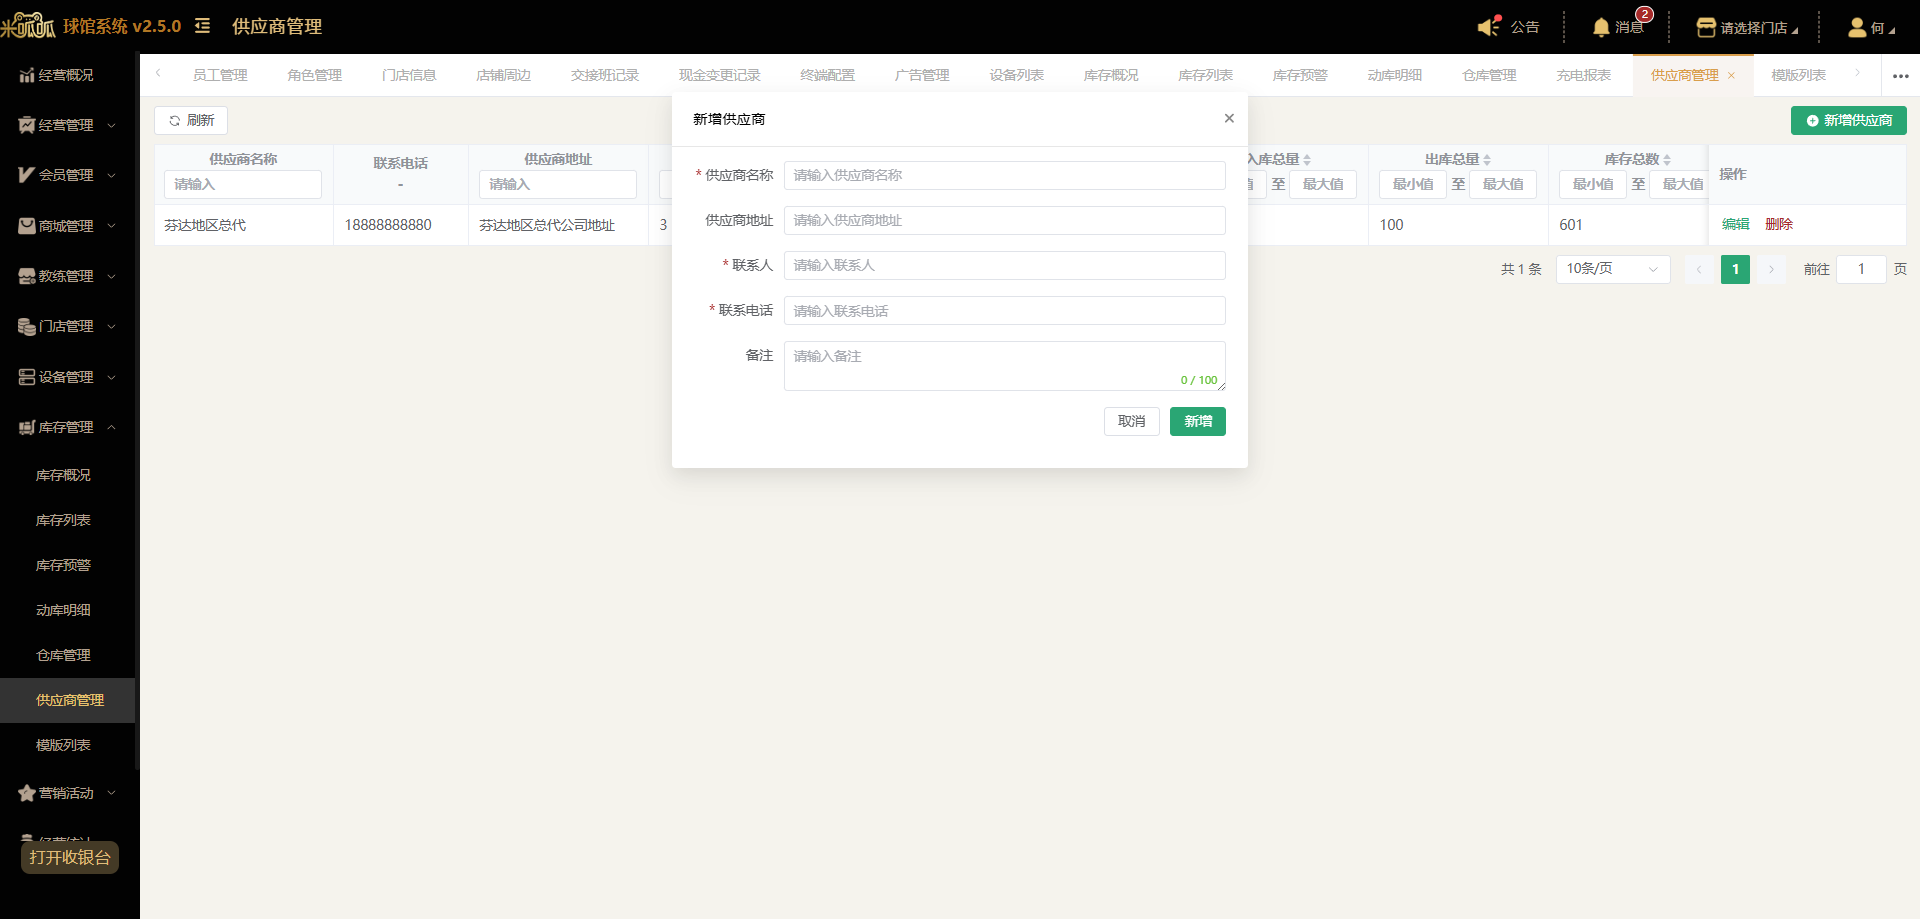This screenshot has width=1920, height=919.
Task: Click the next page arrow
Action: pyautogui.click(x=1771, y=269)
